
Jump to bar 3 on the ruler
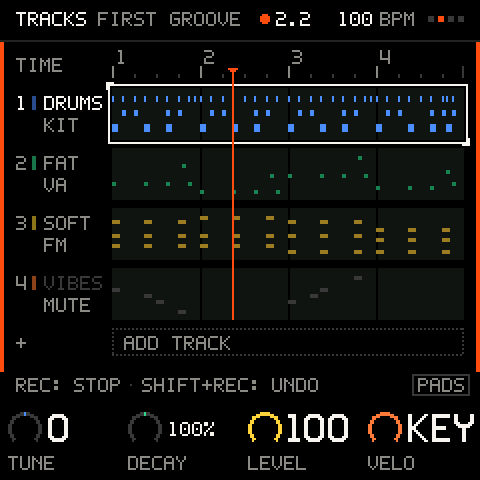coord(297,57)
